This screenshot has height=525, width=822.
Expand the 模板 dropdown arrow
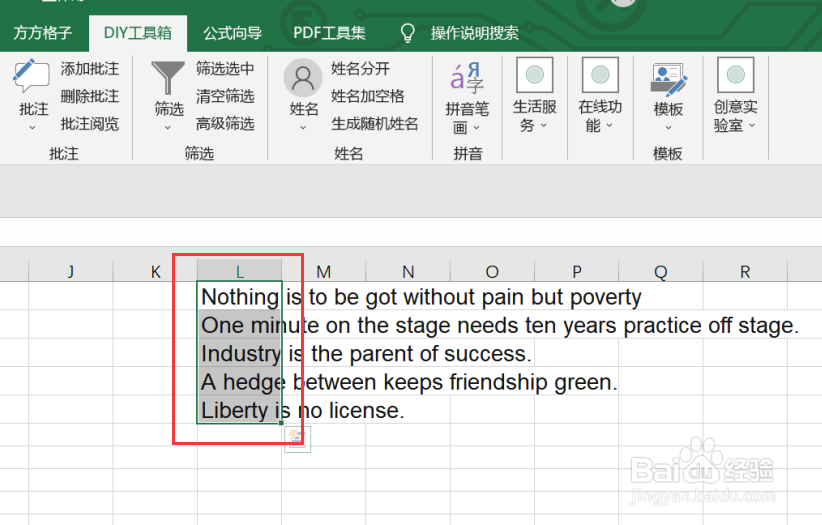pyautogui.click(x=668, y=127)
